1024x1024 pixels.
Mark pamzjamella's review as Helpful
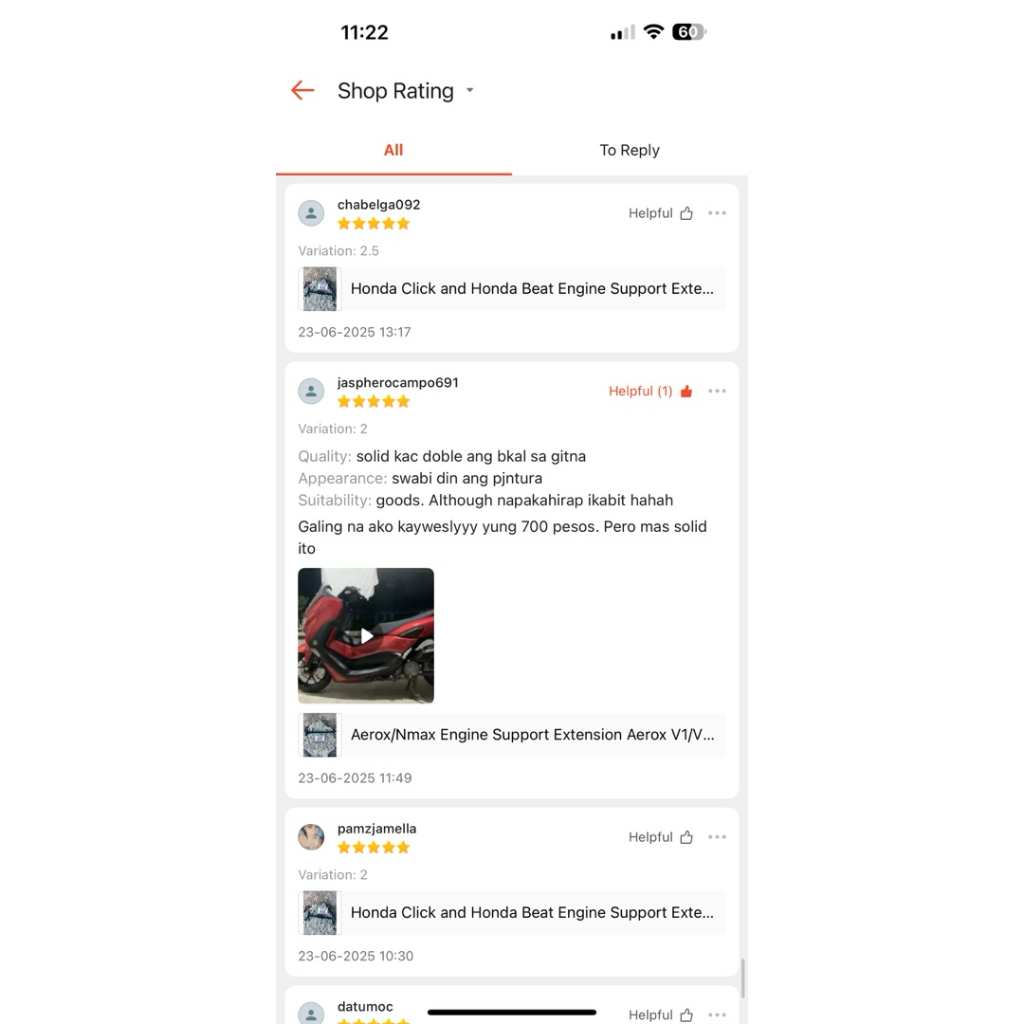click(x=660, y=837)
